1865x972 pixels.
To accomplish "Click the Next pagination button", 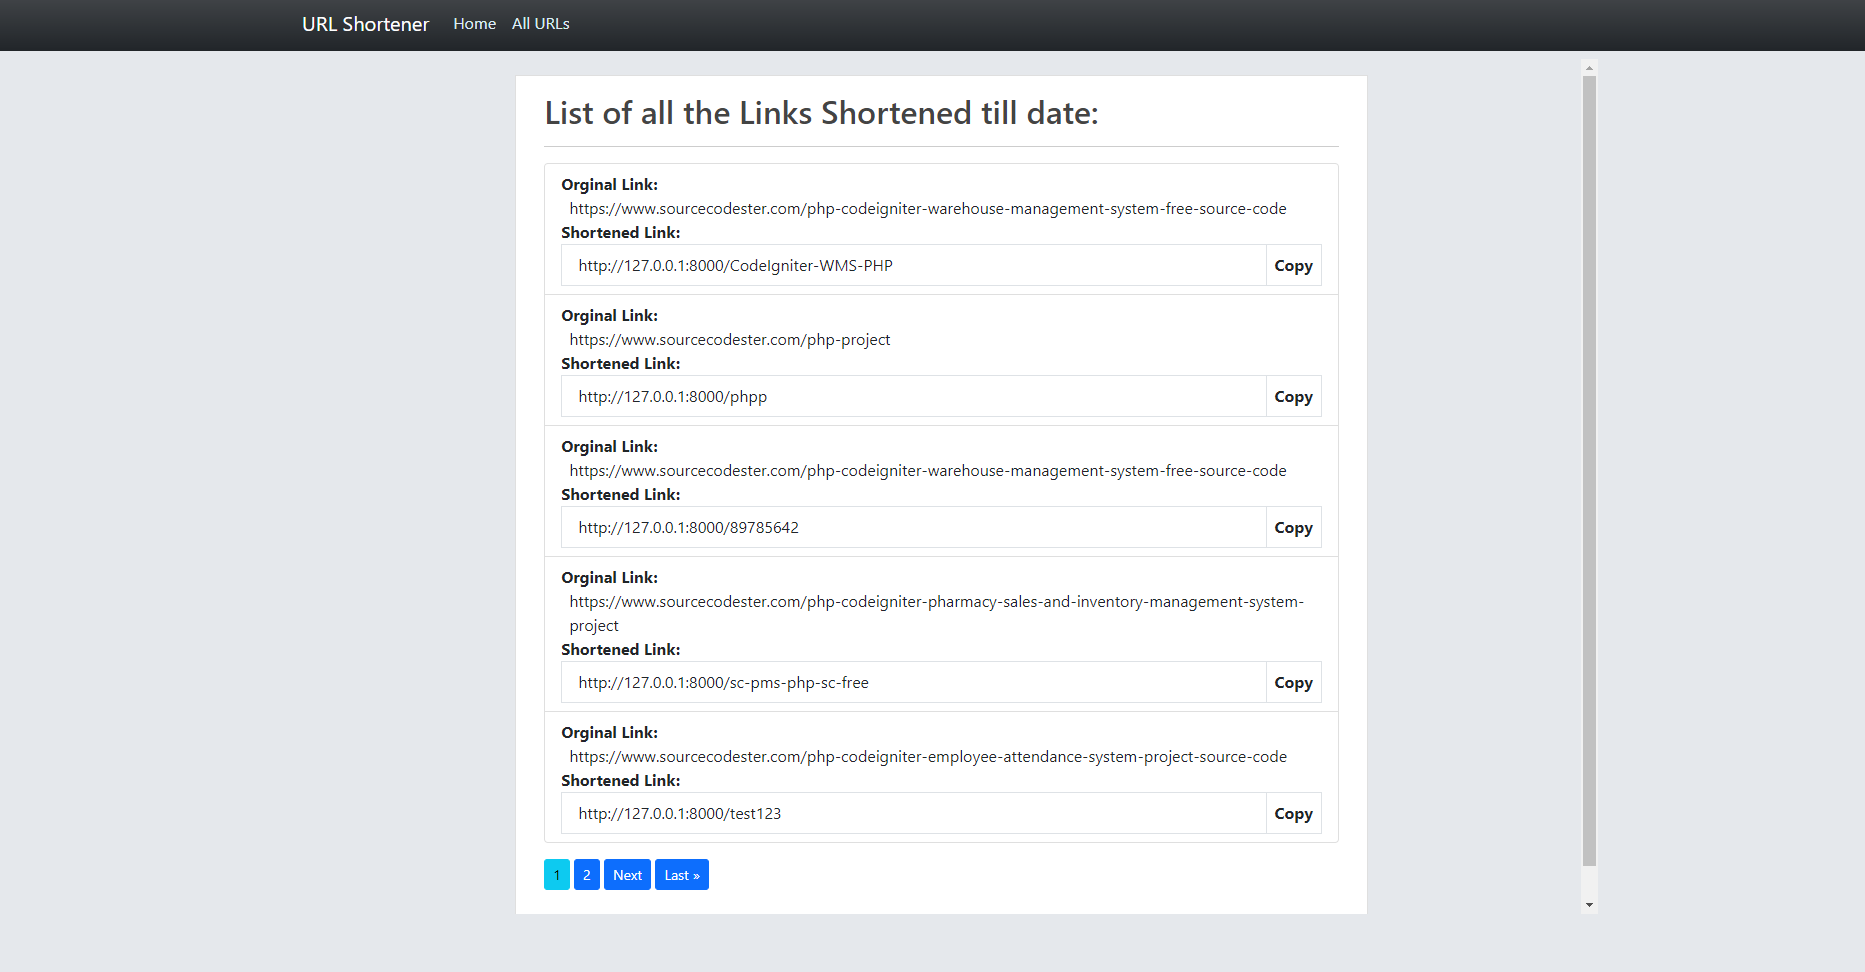I will click(x=627, y=875).
